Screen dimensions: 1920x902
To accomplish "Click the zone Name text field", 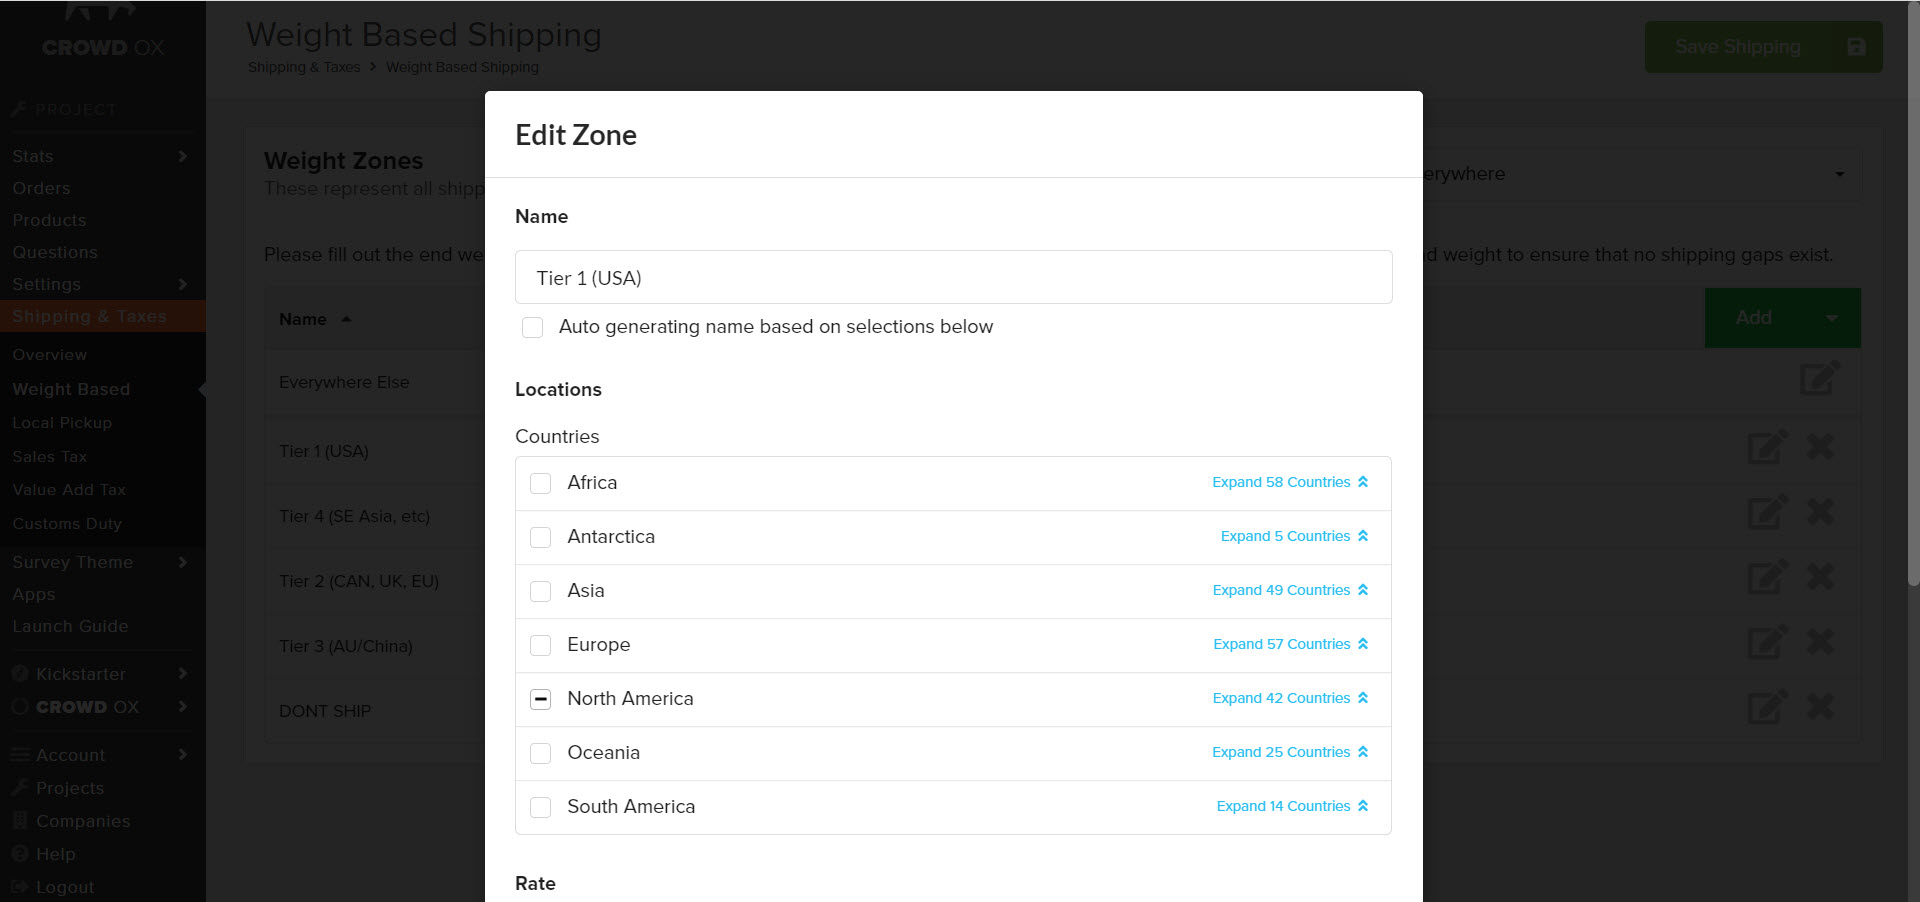I will [953, 278].
